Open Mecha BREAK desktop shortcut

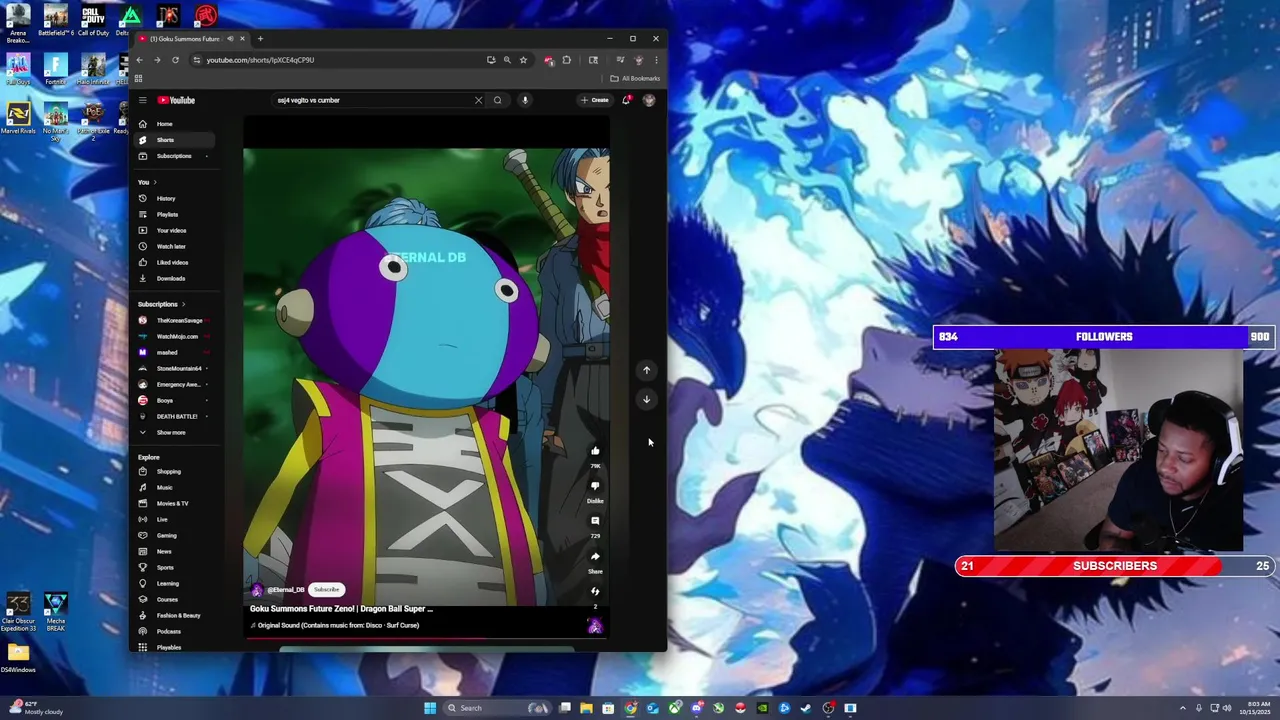pos(56,611)
